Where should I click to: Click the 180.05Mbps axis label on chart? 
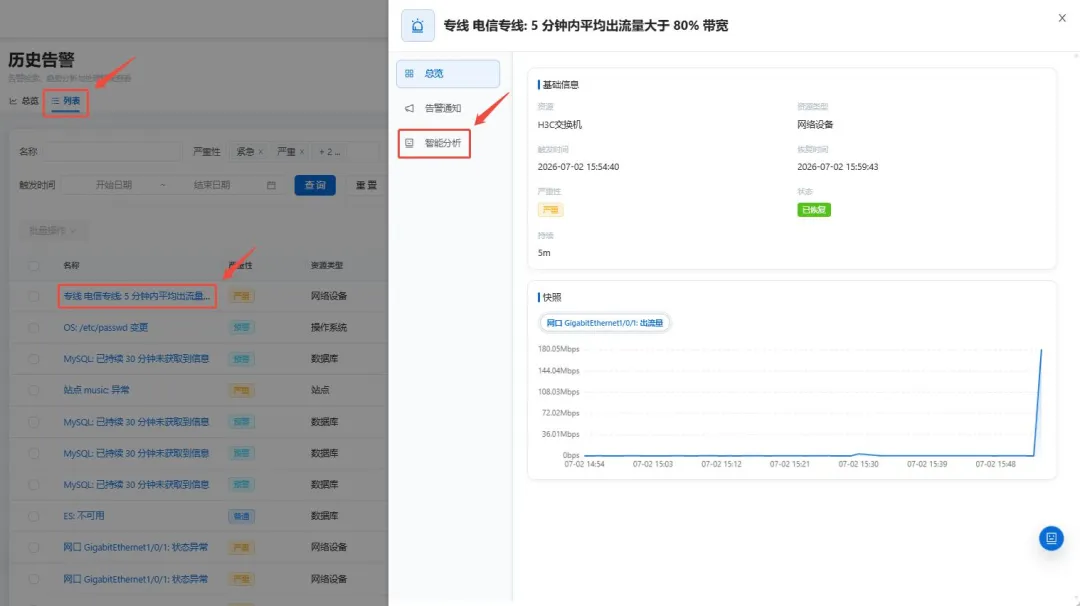(x=559, y=349)
